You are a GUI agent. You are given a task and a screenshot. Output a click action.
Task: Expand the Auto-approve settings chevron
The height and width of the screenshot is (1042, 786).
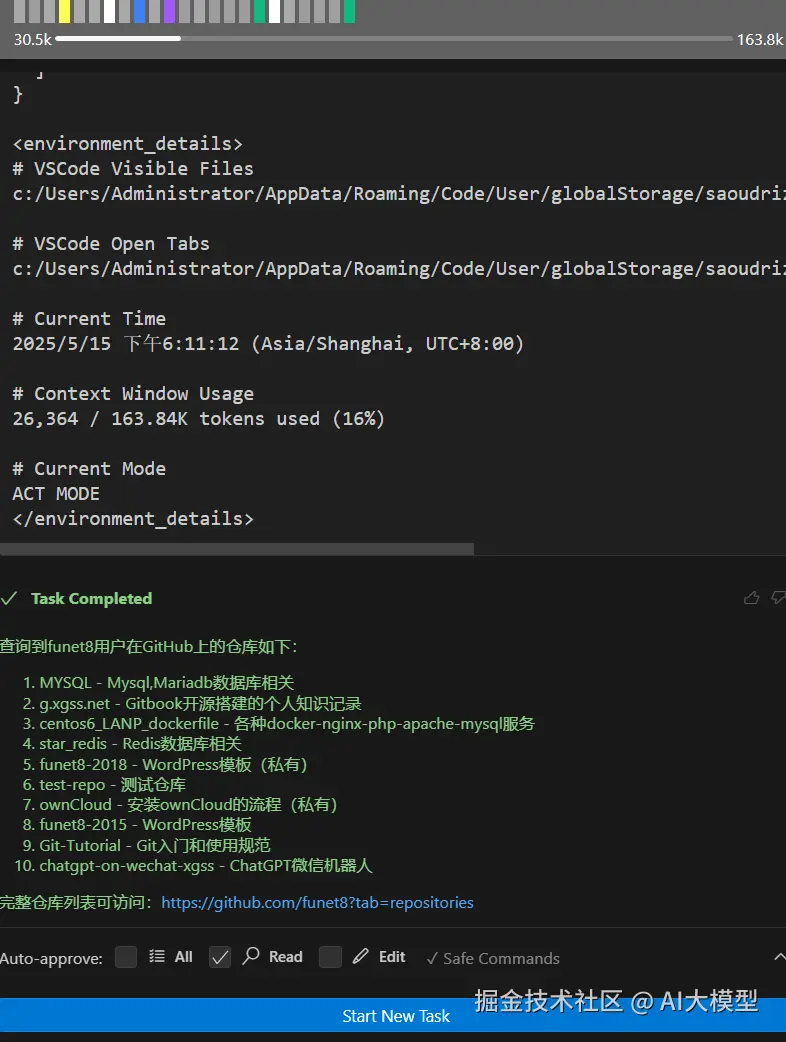click(779, 957)
